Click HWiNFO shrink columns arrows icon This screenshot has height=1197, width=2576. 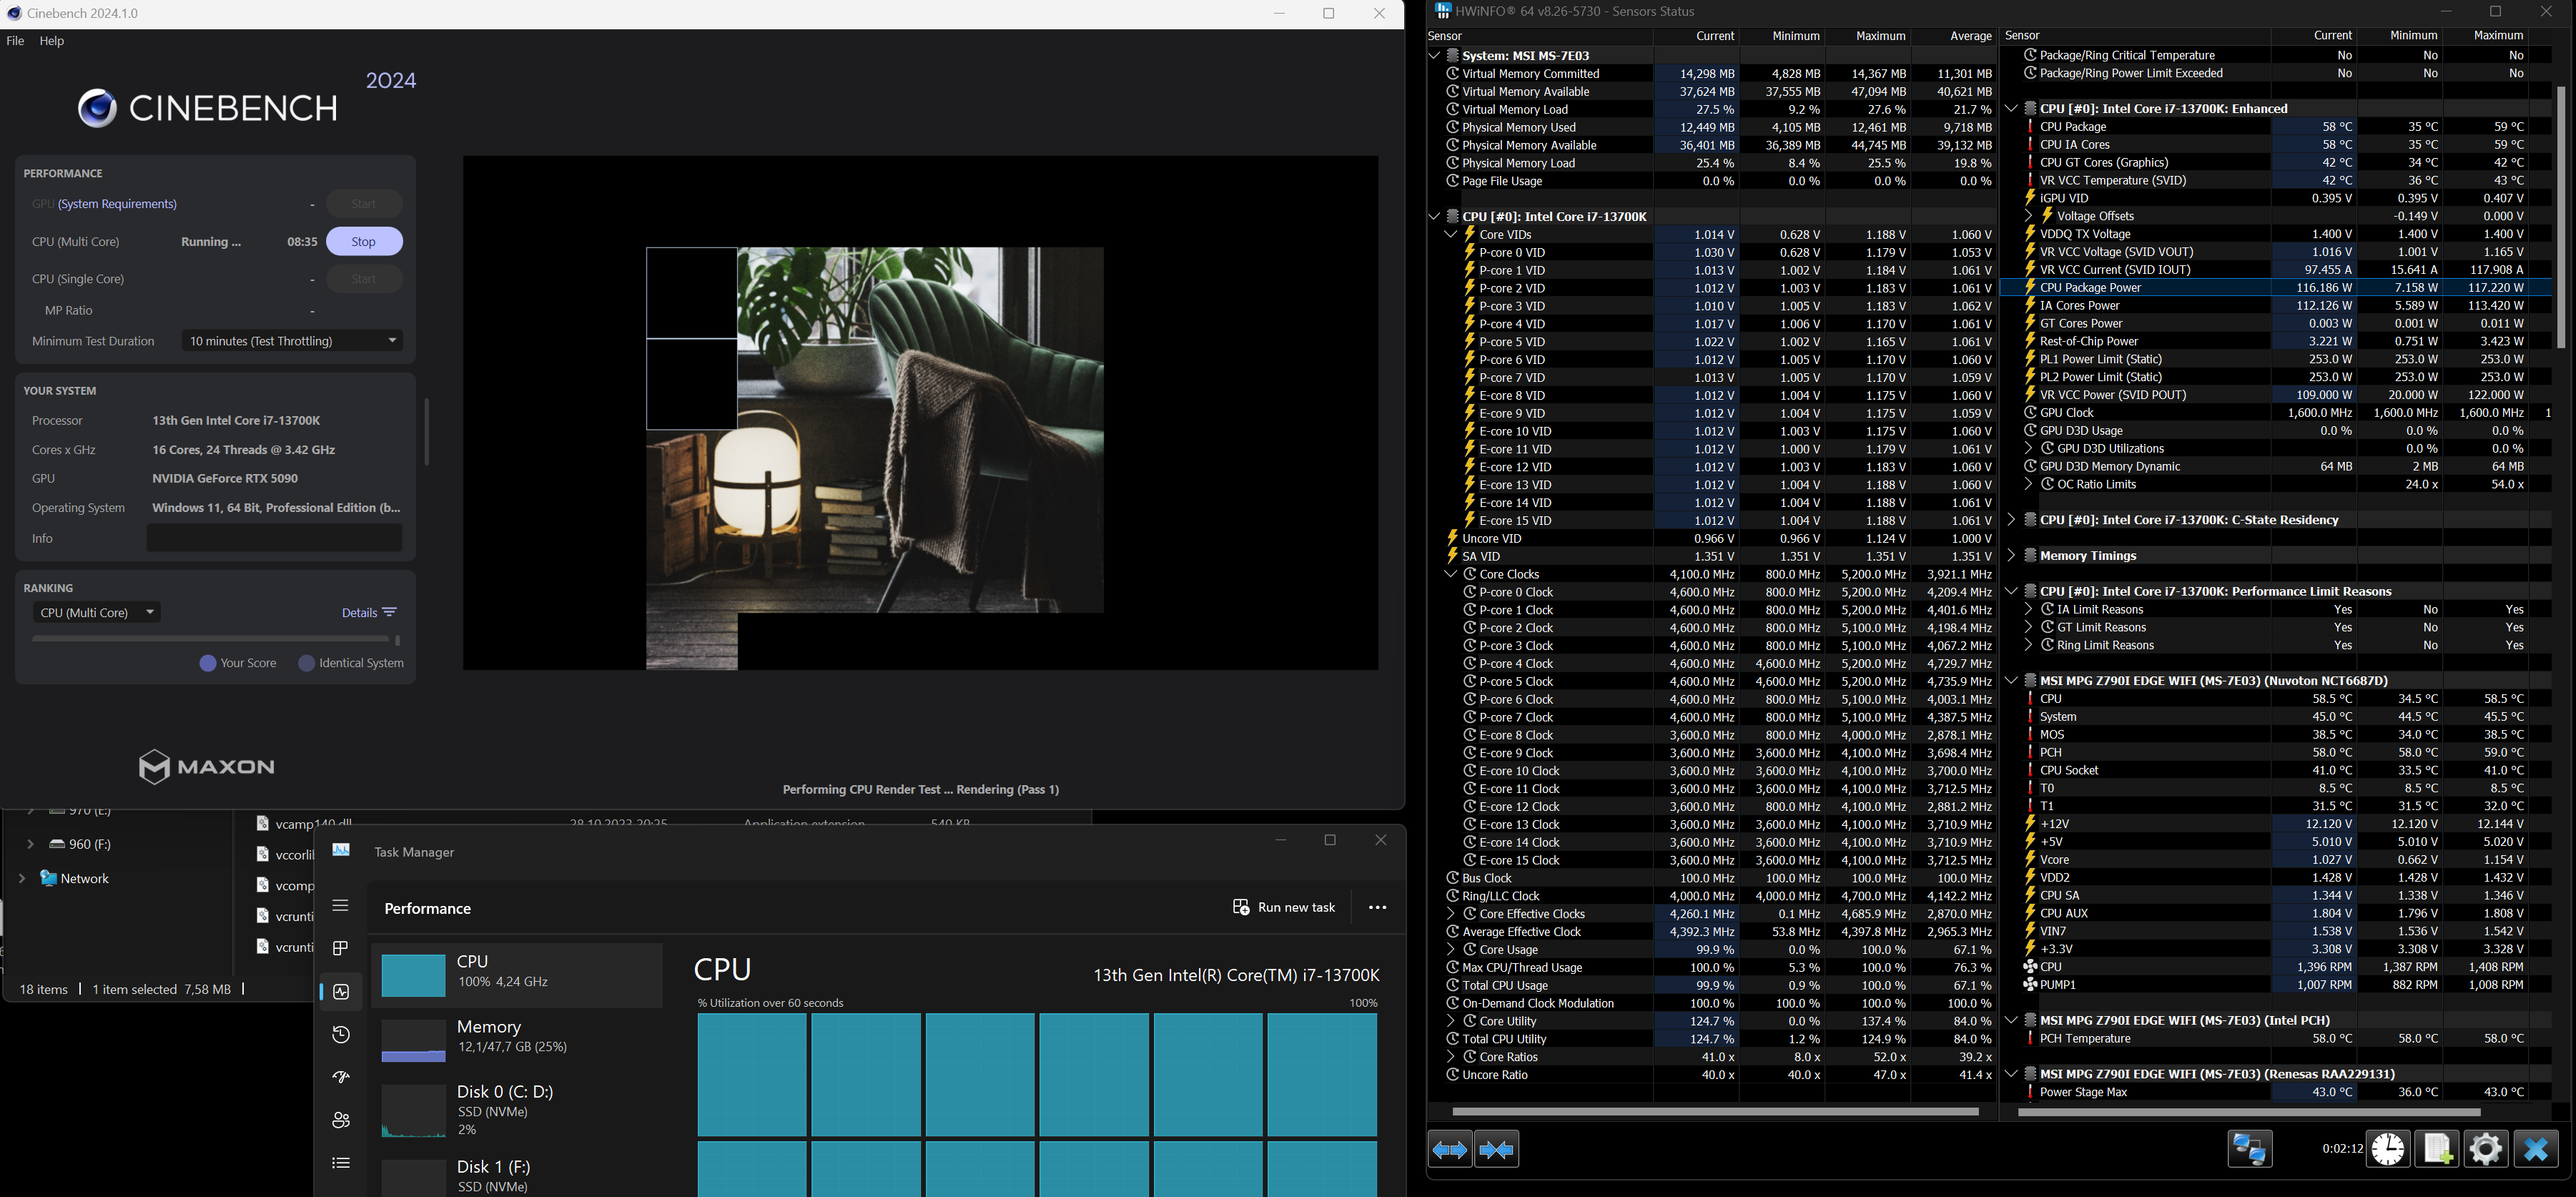coord(1497,1150)
